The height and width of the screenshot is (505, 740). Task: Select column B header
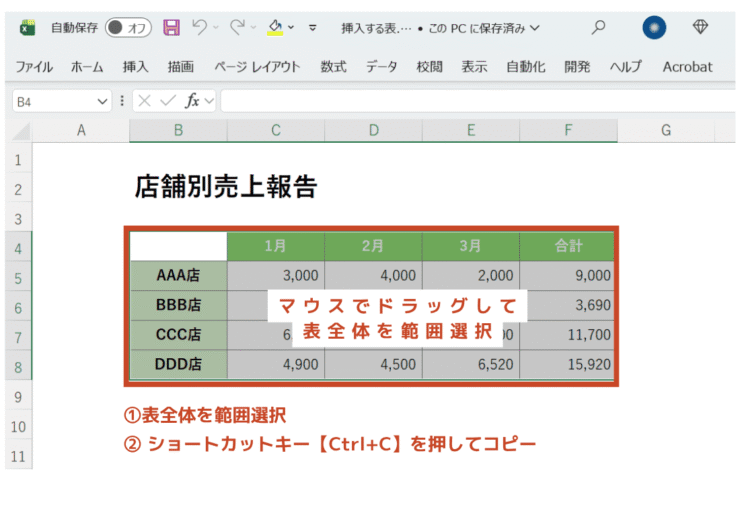(178, 130)
